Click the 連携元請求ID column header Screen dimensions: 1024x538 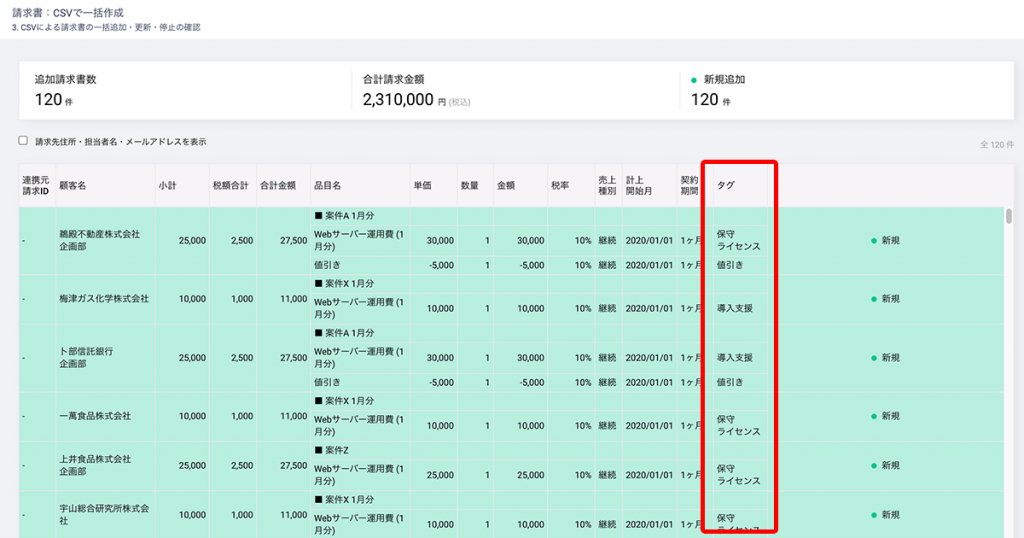coord(35,185)
